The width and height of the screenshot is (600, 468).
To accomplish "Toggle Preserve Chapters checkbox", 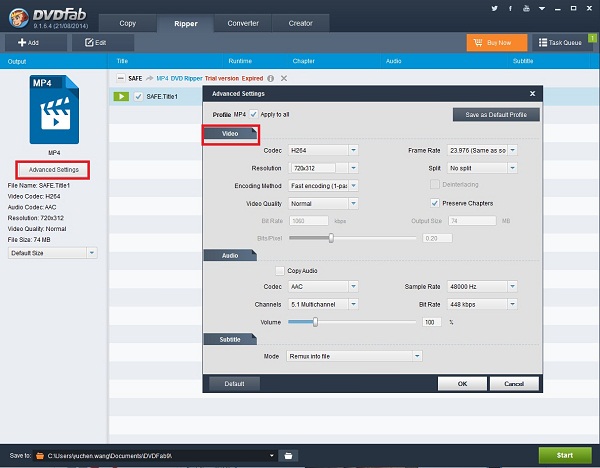I will pyautogui.click(x=435, y=203).
